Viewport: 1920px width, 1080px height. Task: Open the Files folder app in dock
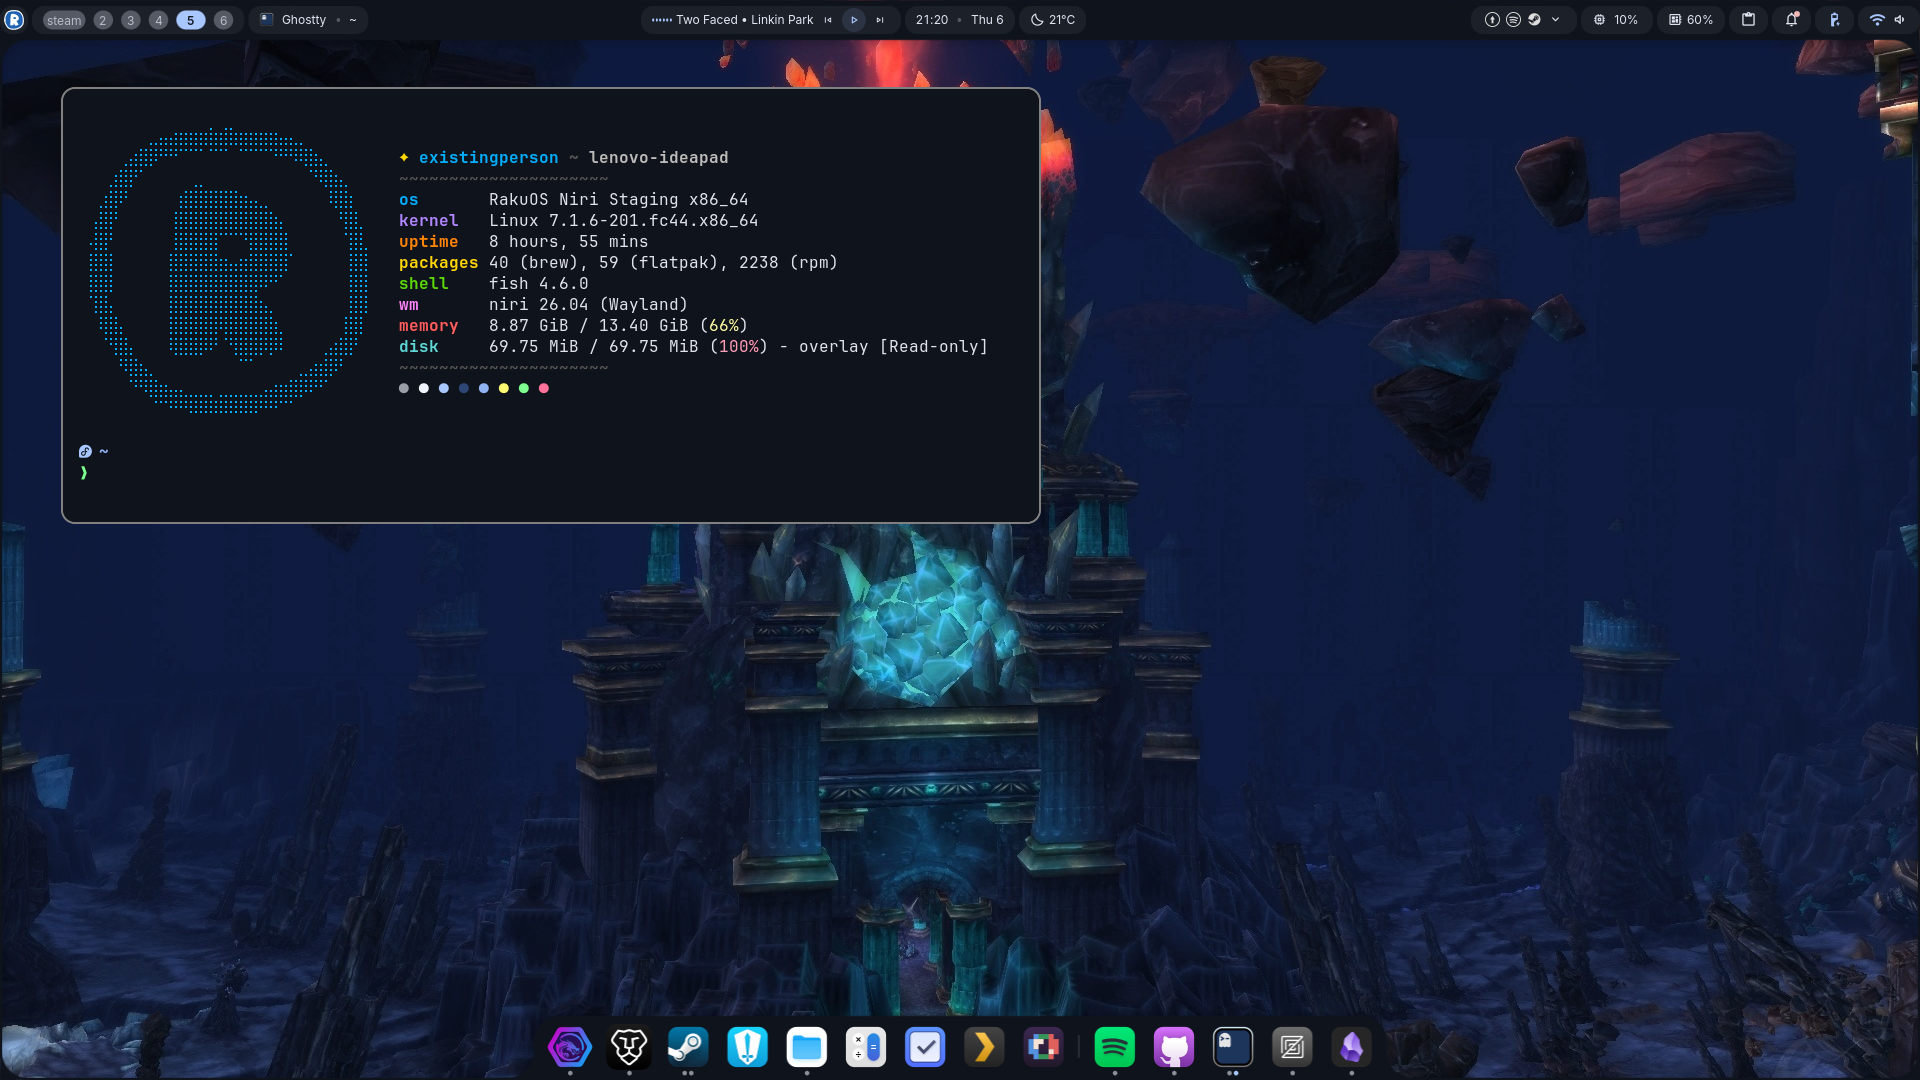tap(807, 1047)
